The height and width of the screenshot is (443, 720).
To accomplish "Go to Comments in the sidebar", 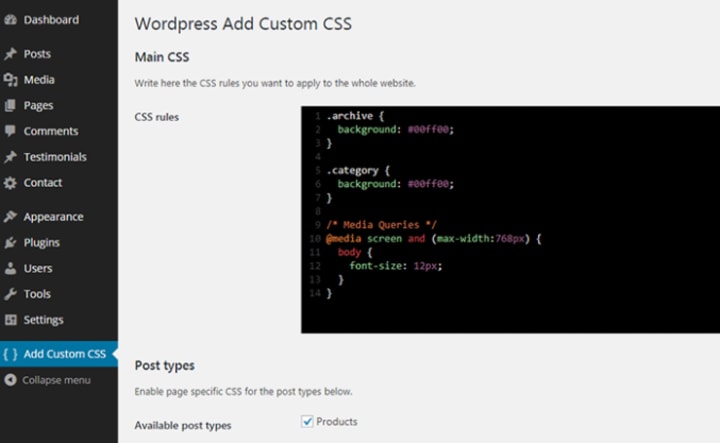I will coord(59,131).
